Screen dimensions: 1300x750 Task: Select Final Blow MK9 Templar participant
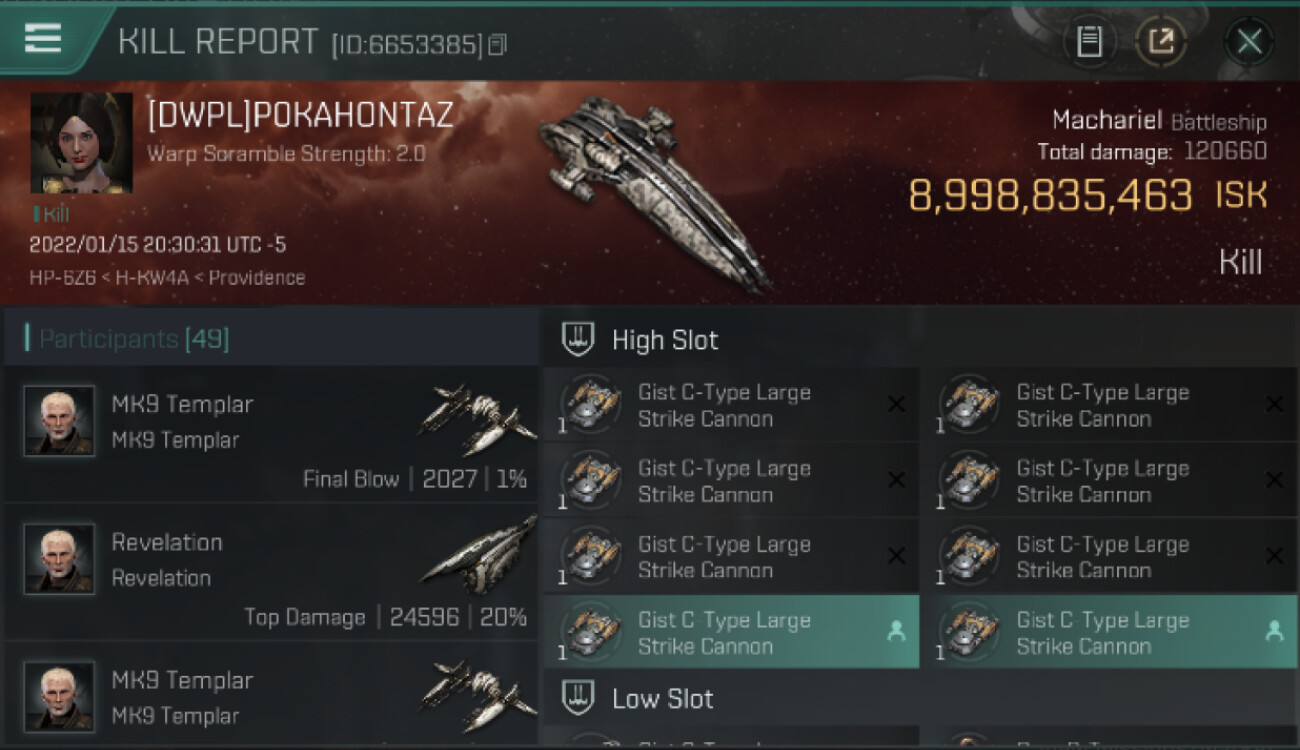[x=271, y=434]
